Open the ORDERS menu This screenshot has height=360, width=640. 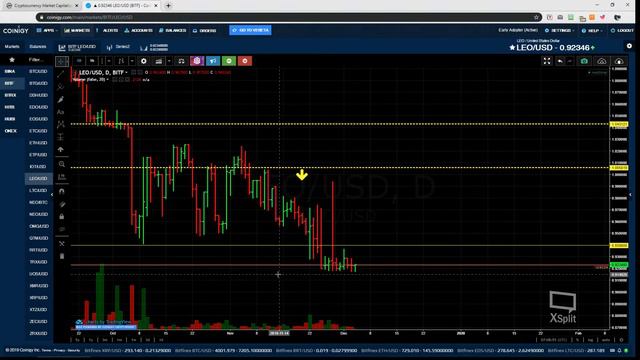pyautogui.click(x=204, y=31)
